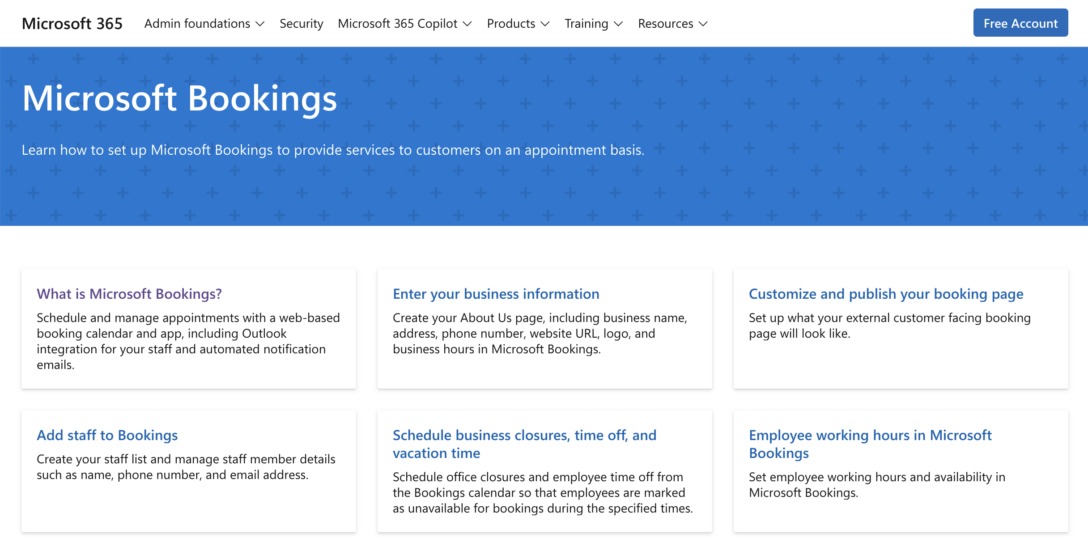Open the Security nav item

(301, 24)
